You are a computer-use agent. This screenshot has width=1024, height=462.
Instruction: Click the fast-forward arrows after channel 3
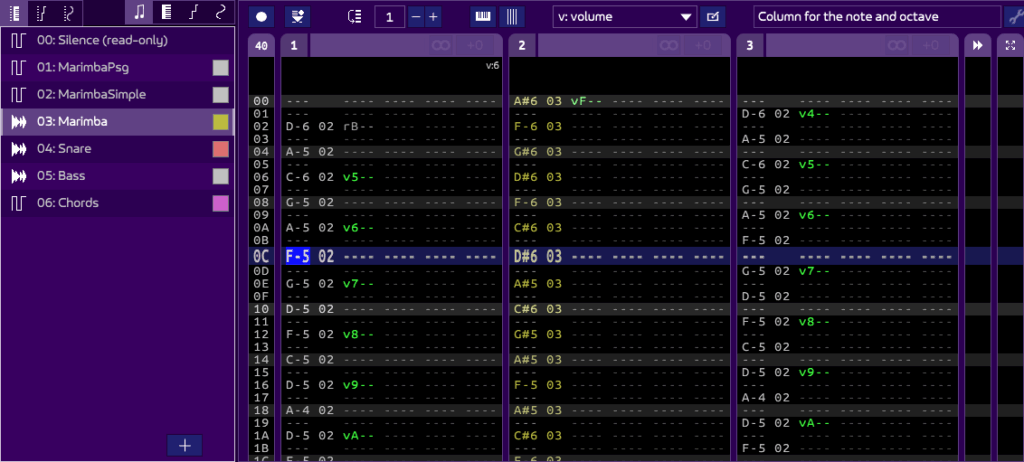click(976, 45)
